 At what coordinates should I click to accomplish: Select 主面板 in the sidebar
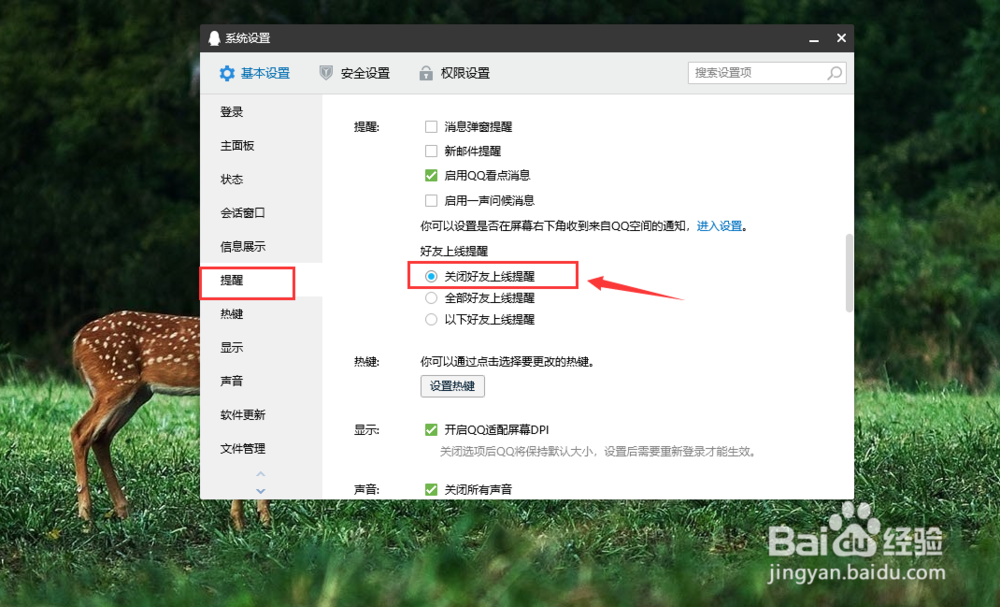tap(261, 146)
